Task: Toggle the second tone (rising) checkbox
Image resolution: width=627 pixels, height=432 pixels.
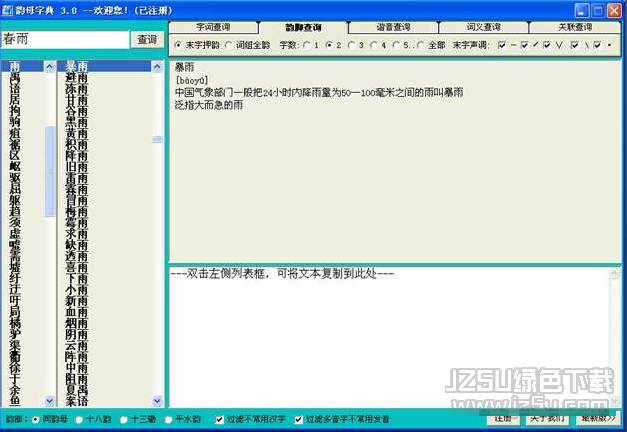Action: [525, 45]
